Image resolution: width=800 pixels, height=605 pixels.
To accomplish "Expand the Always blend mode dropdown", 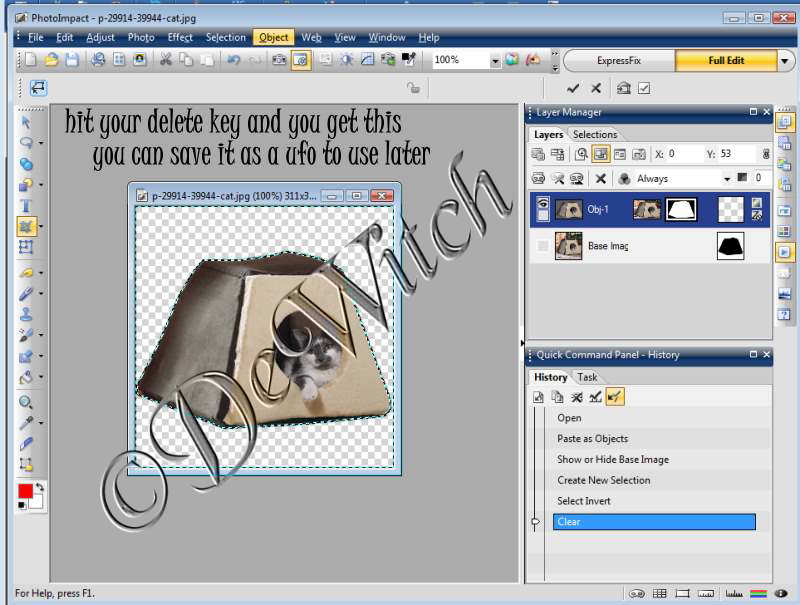I will click(x=727, y=178).
